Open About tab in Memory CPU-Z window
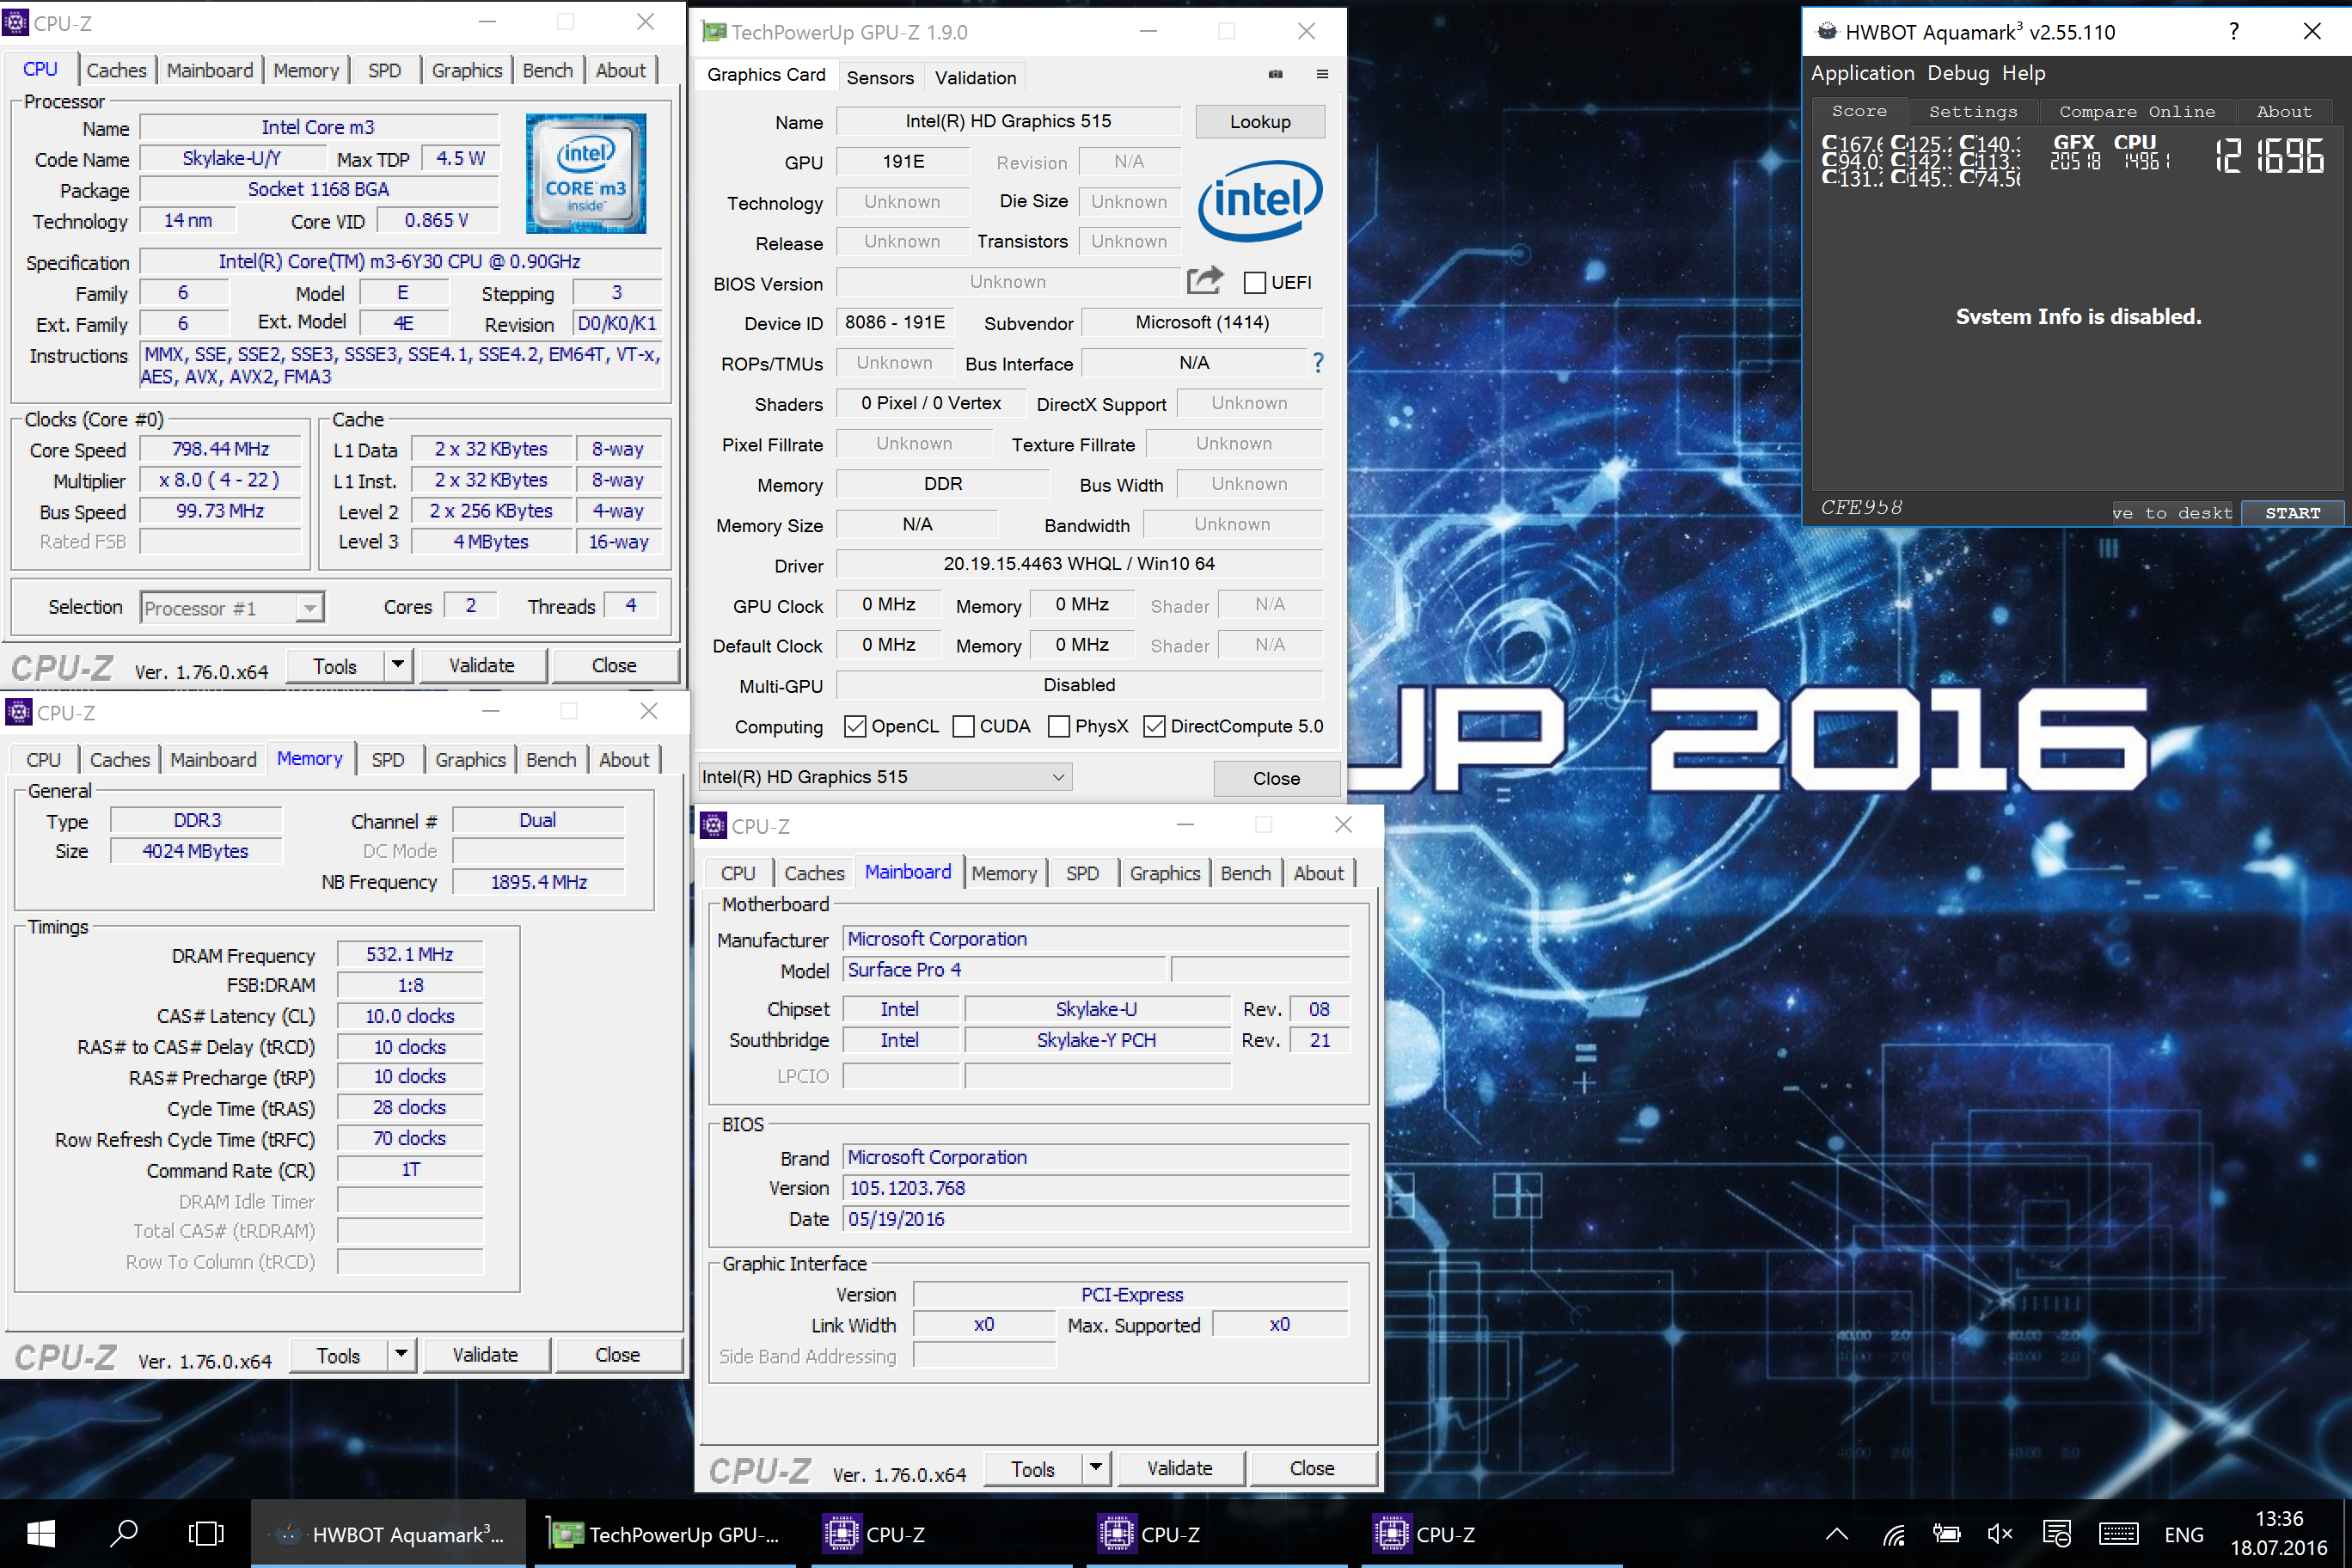Image resolution: width=2352 pixels, height=1568 pixels. [624, 759]
